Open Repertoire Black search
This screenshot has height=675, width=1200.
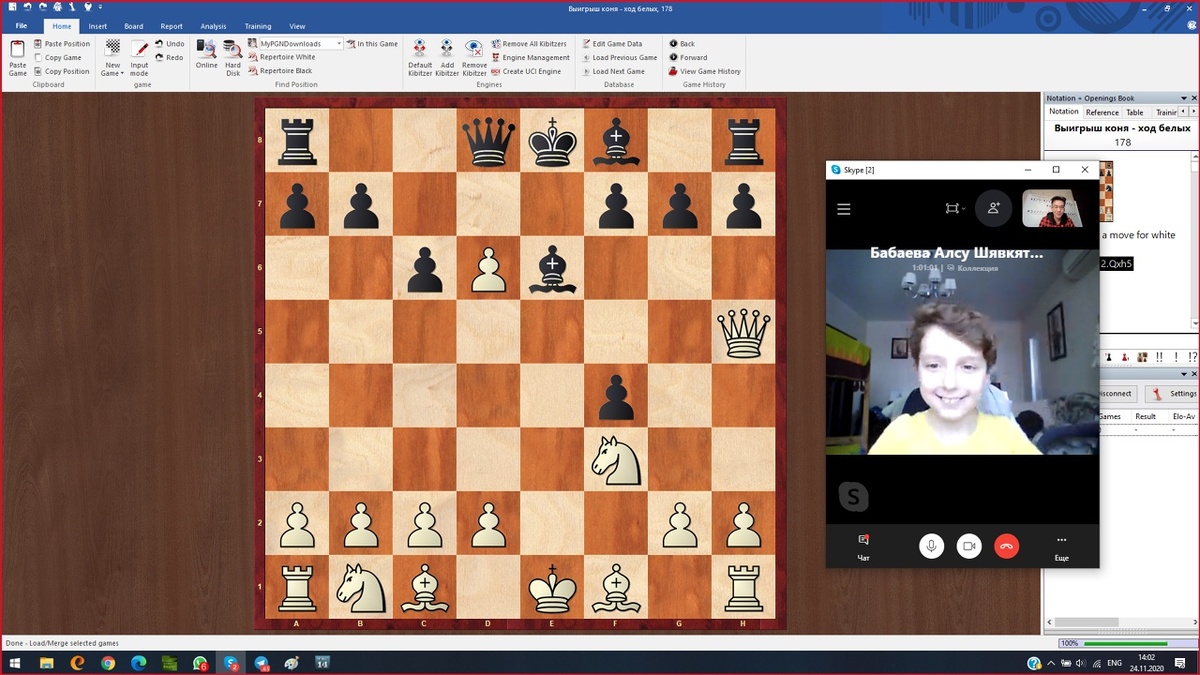pyautogui.click(x=281, y=72)
